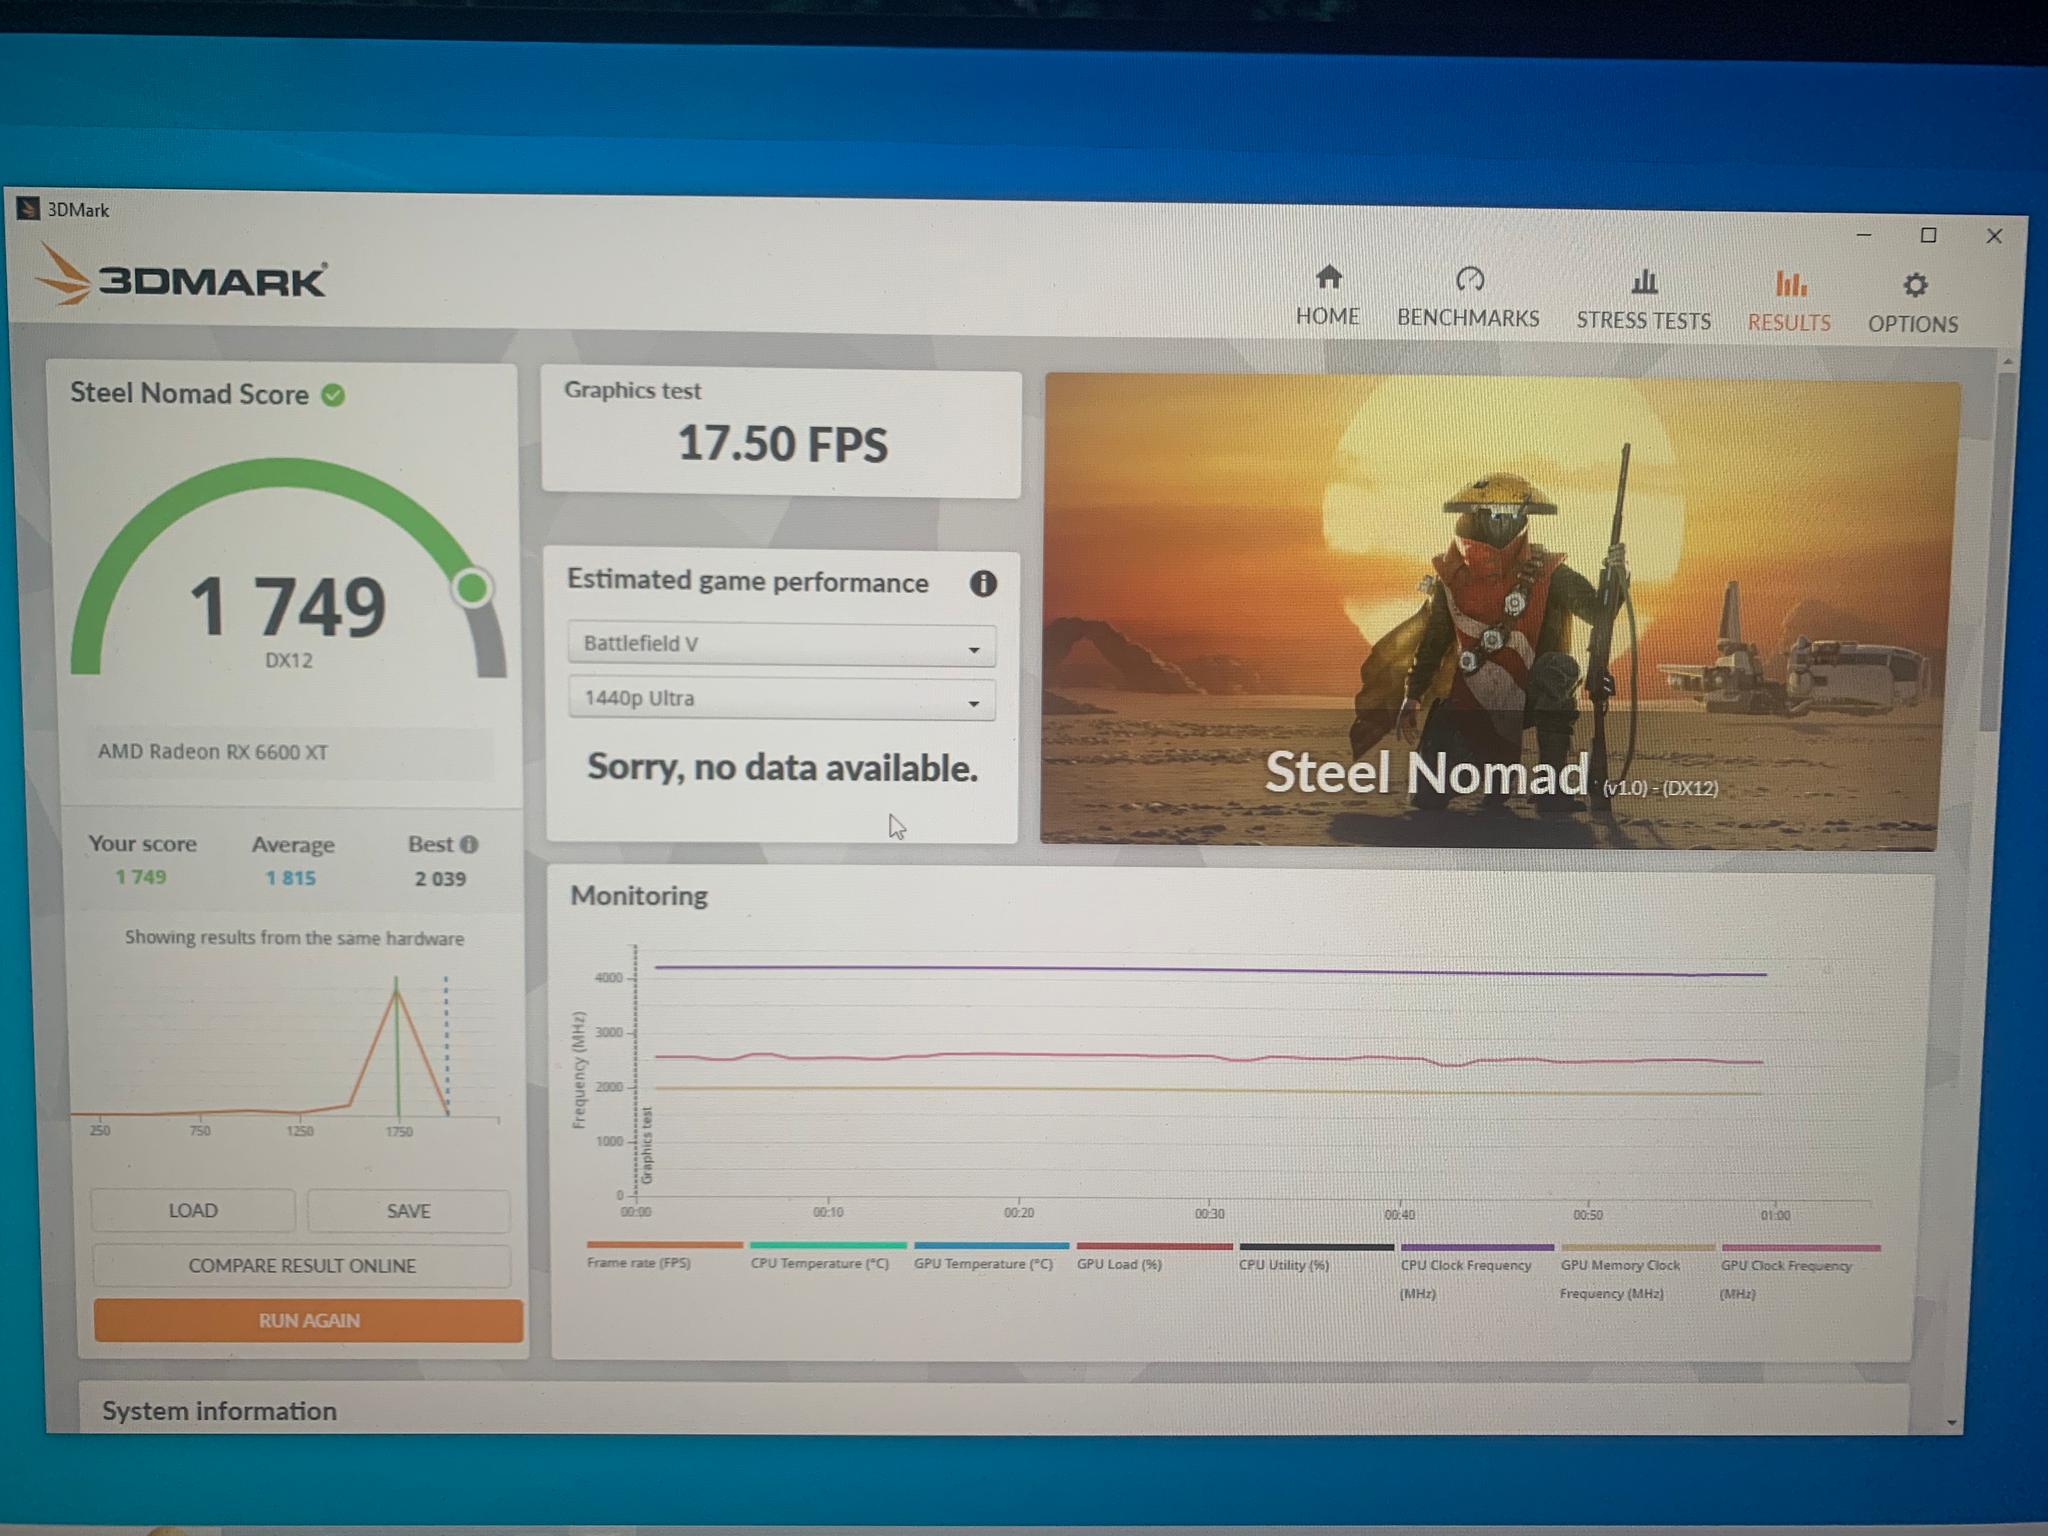
Task: Show info for Estimated game performance
Action: point(983,584)
